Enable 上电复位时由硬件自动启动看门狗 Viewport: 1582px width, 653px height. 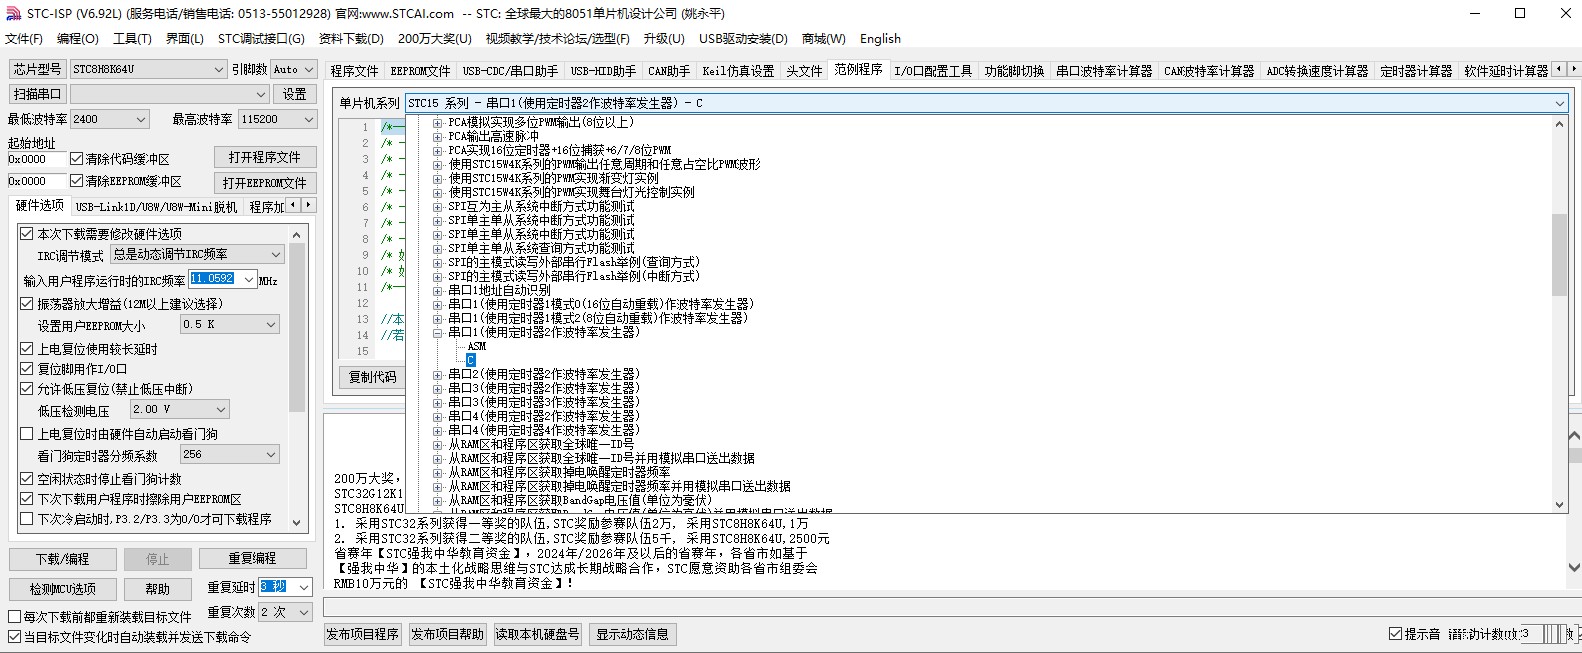27,433
